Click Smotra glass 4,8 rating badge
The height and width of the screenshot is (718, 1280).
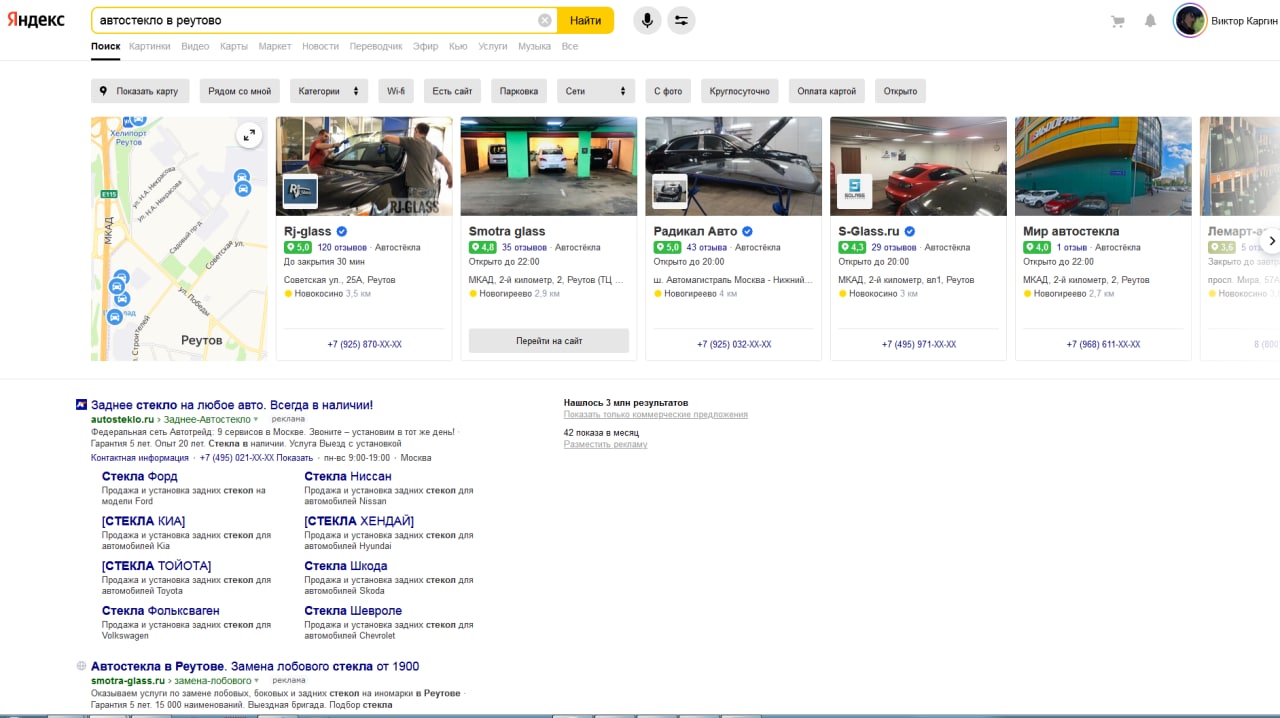pos(482,247)
